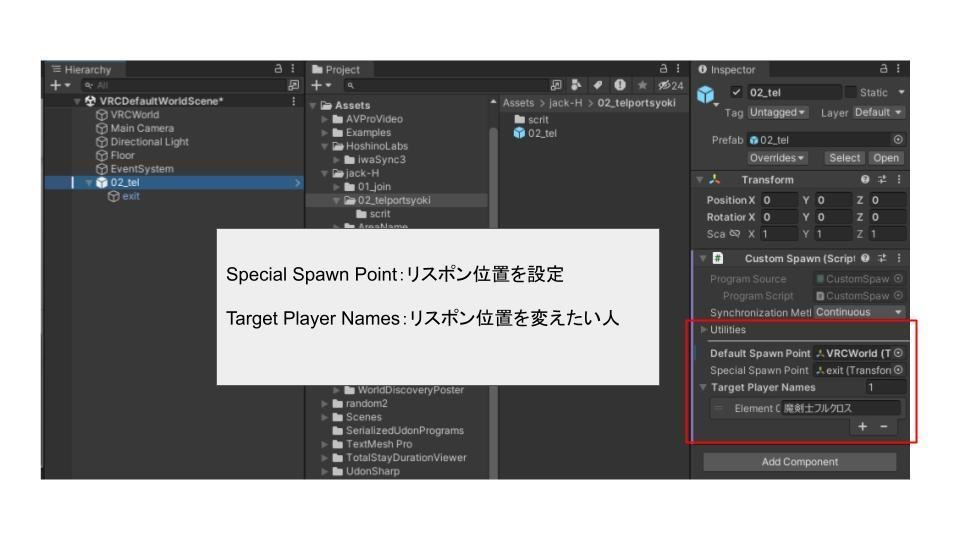Click the Position X input field
960x540 pixels.
779,200
